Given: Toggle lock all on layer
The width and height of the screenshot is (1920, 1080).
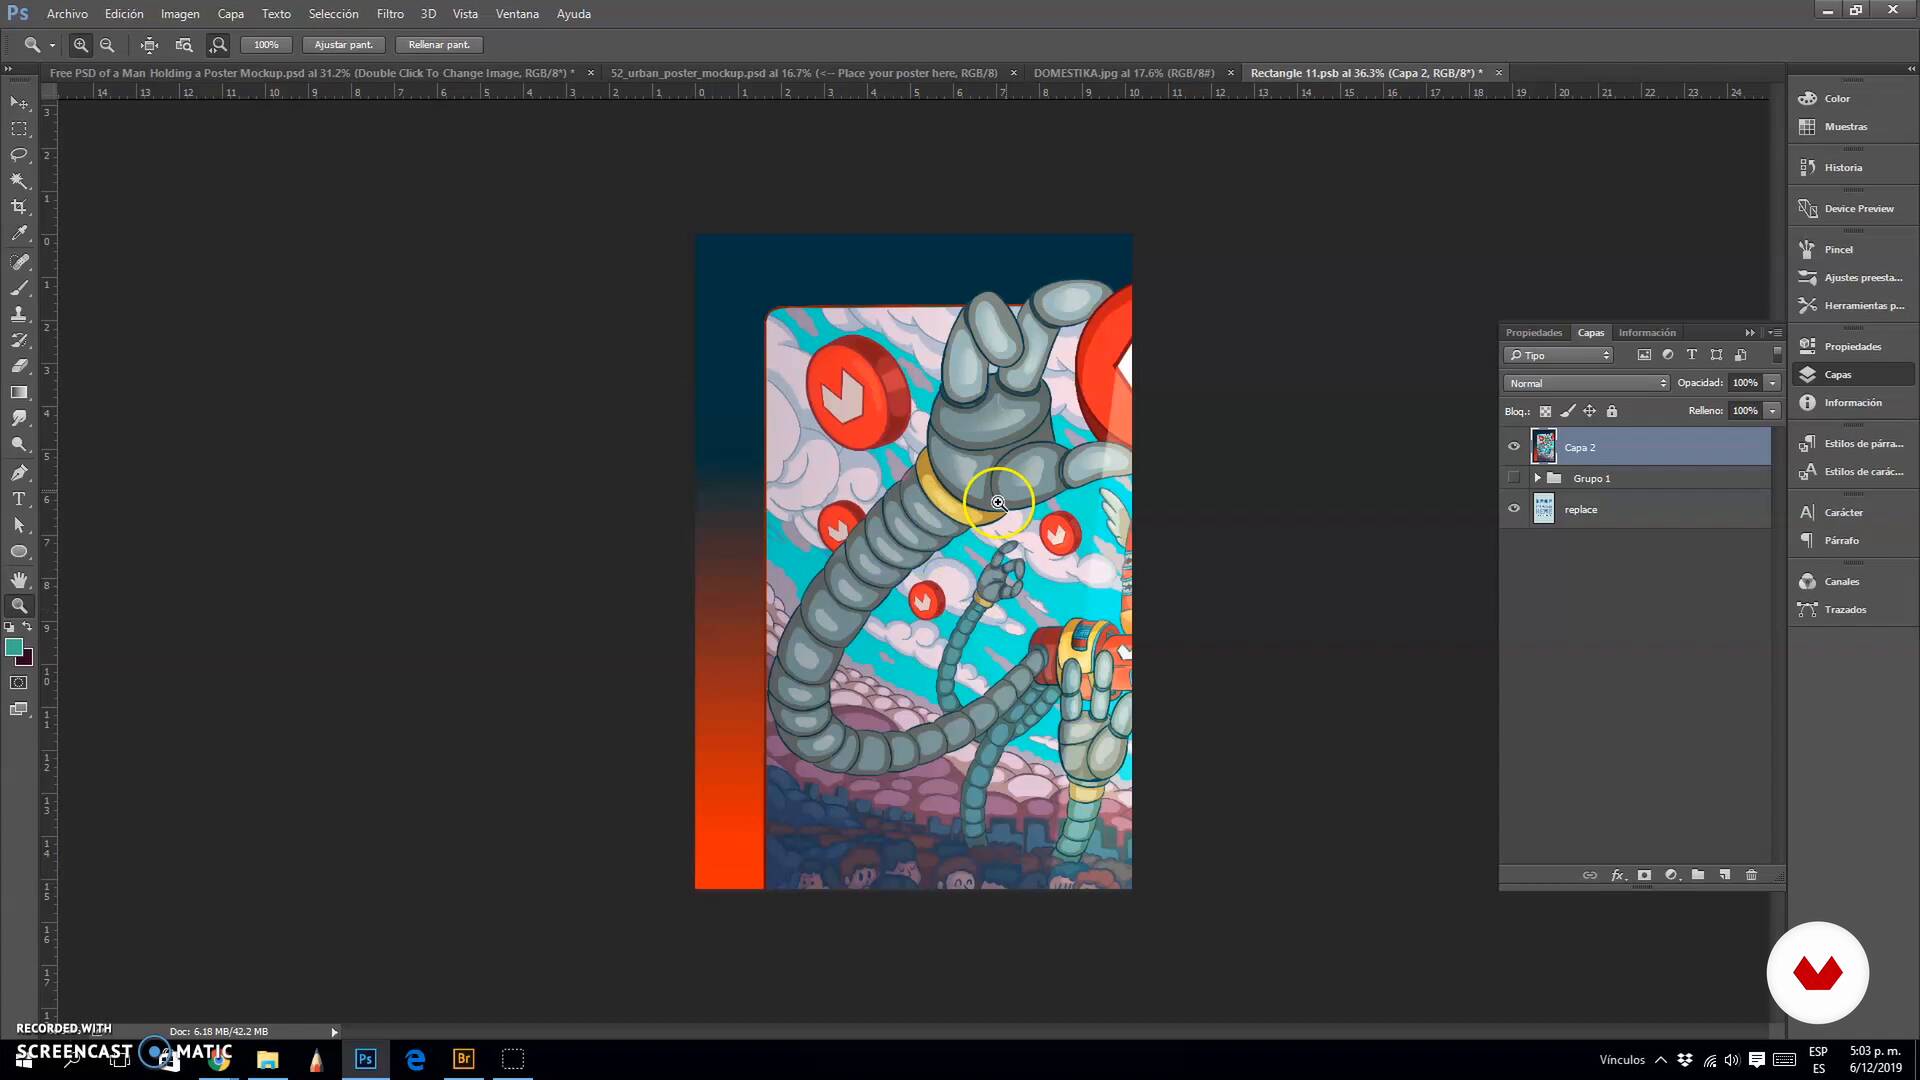Looking at the screenshot, I should (1611, 411).
